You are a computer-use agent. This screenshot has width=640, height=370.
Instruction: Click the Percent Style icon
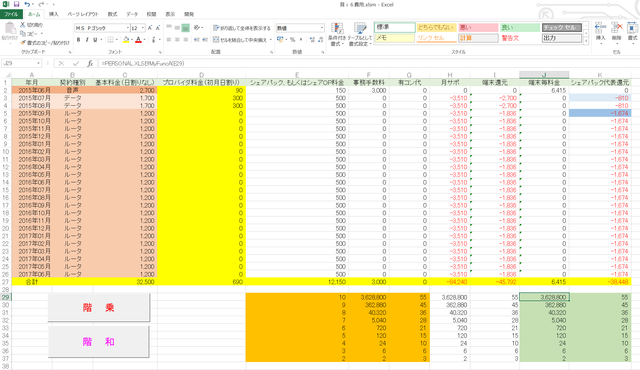[x=292, y=40]
